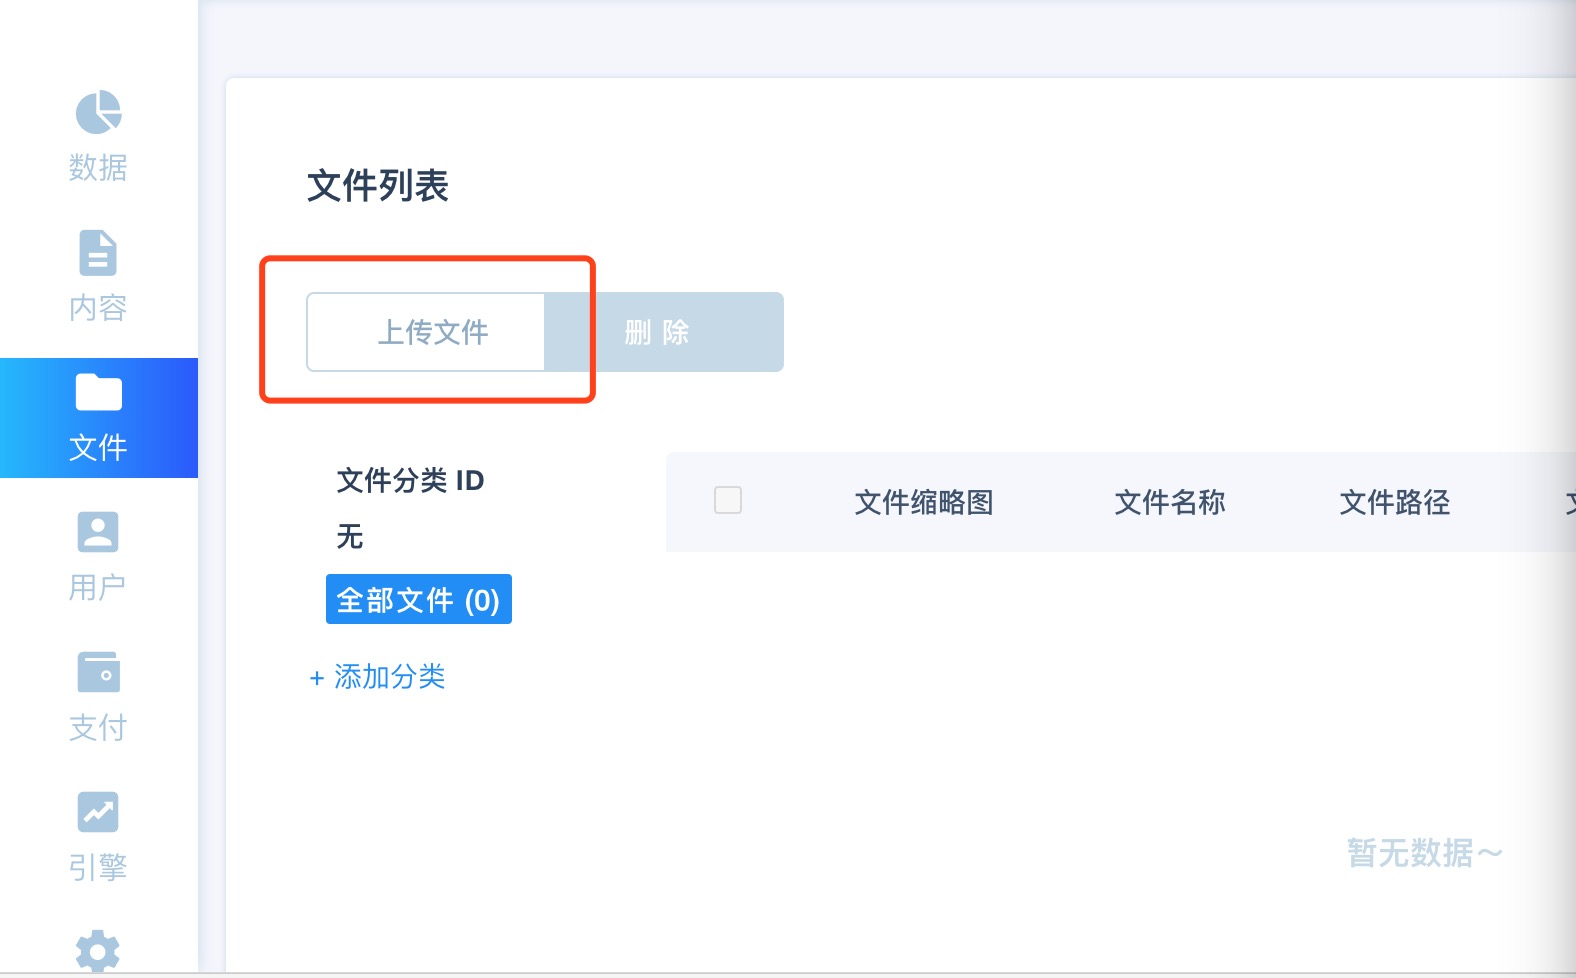This screenshot has width=1576, height=978.
Task: Click the Data pie chart icon
Action: coord(98,112)
